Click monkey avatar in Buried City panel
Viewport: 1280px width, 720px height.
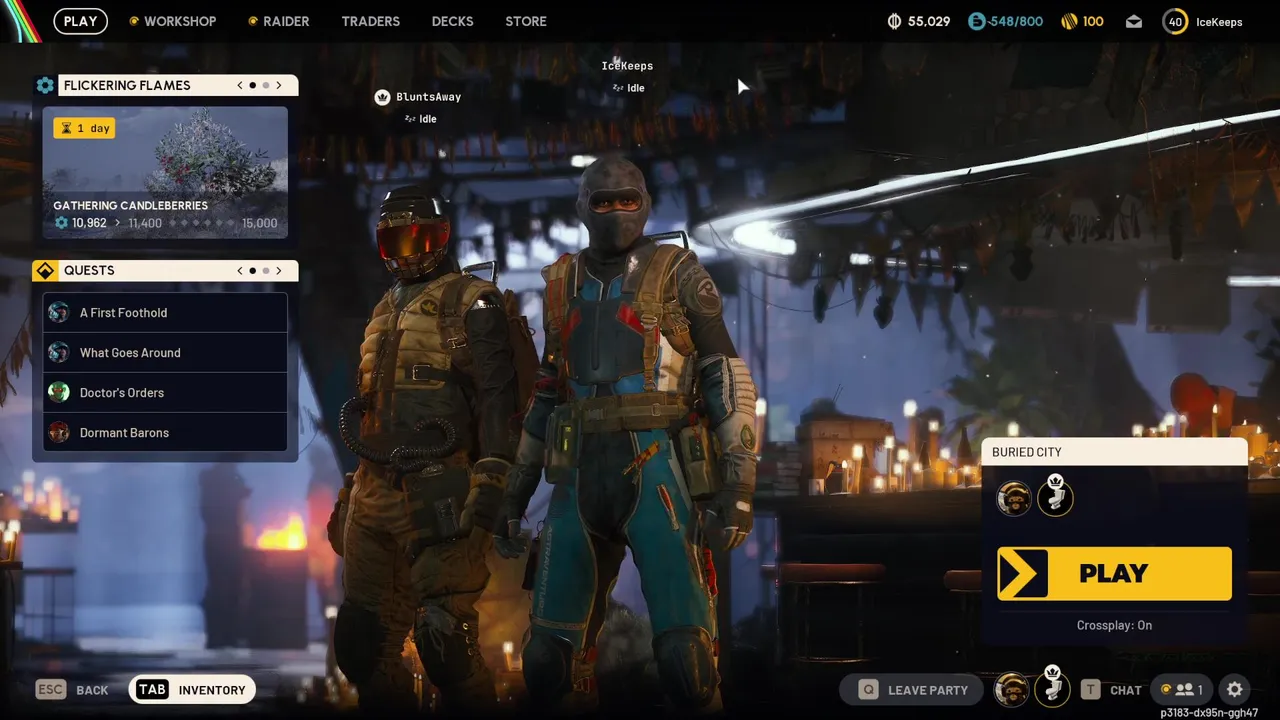tap(1014, 498)
